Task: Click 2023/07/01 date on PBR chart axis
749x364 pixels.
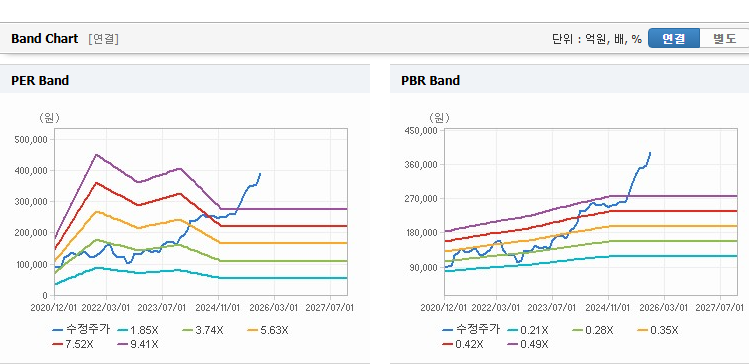Action: point(552,308)
